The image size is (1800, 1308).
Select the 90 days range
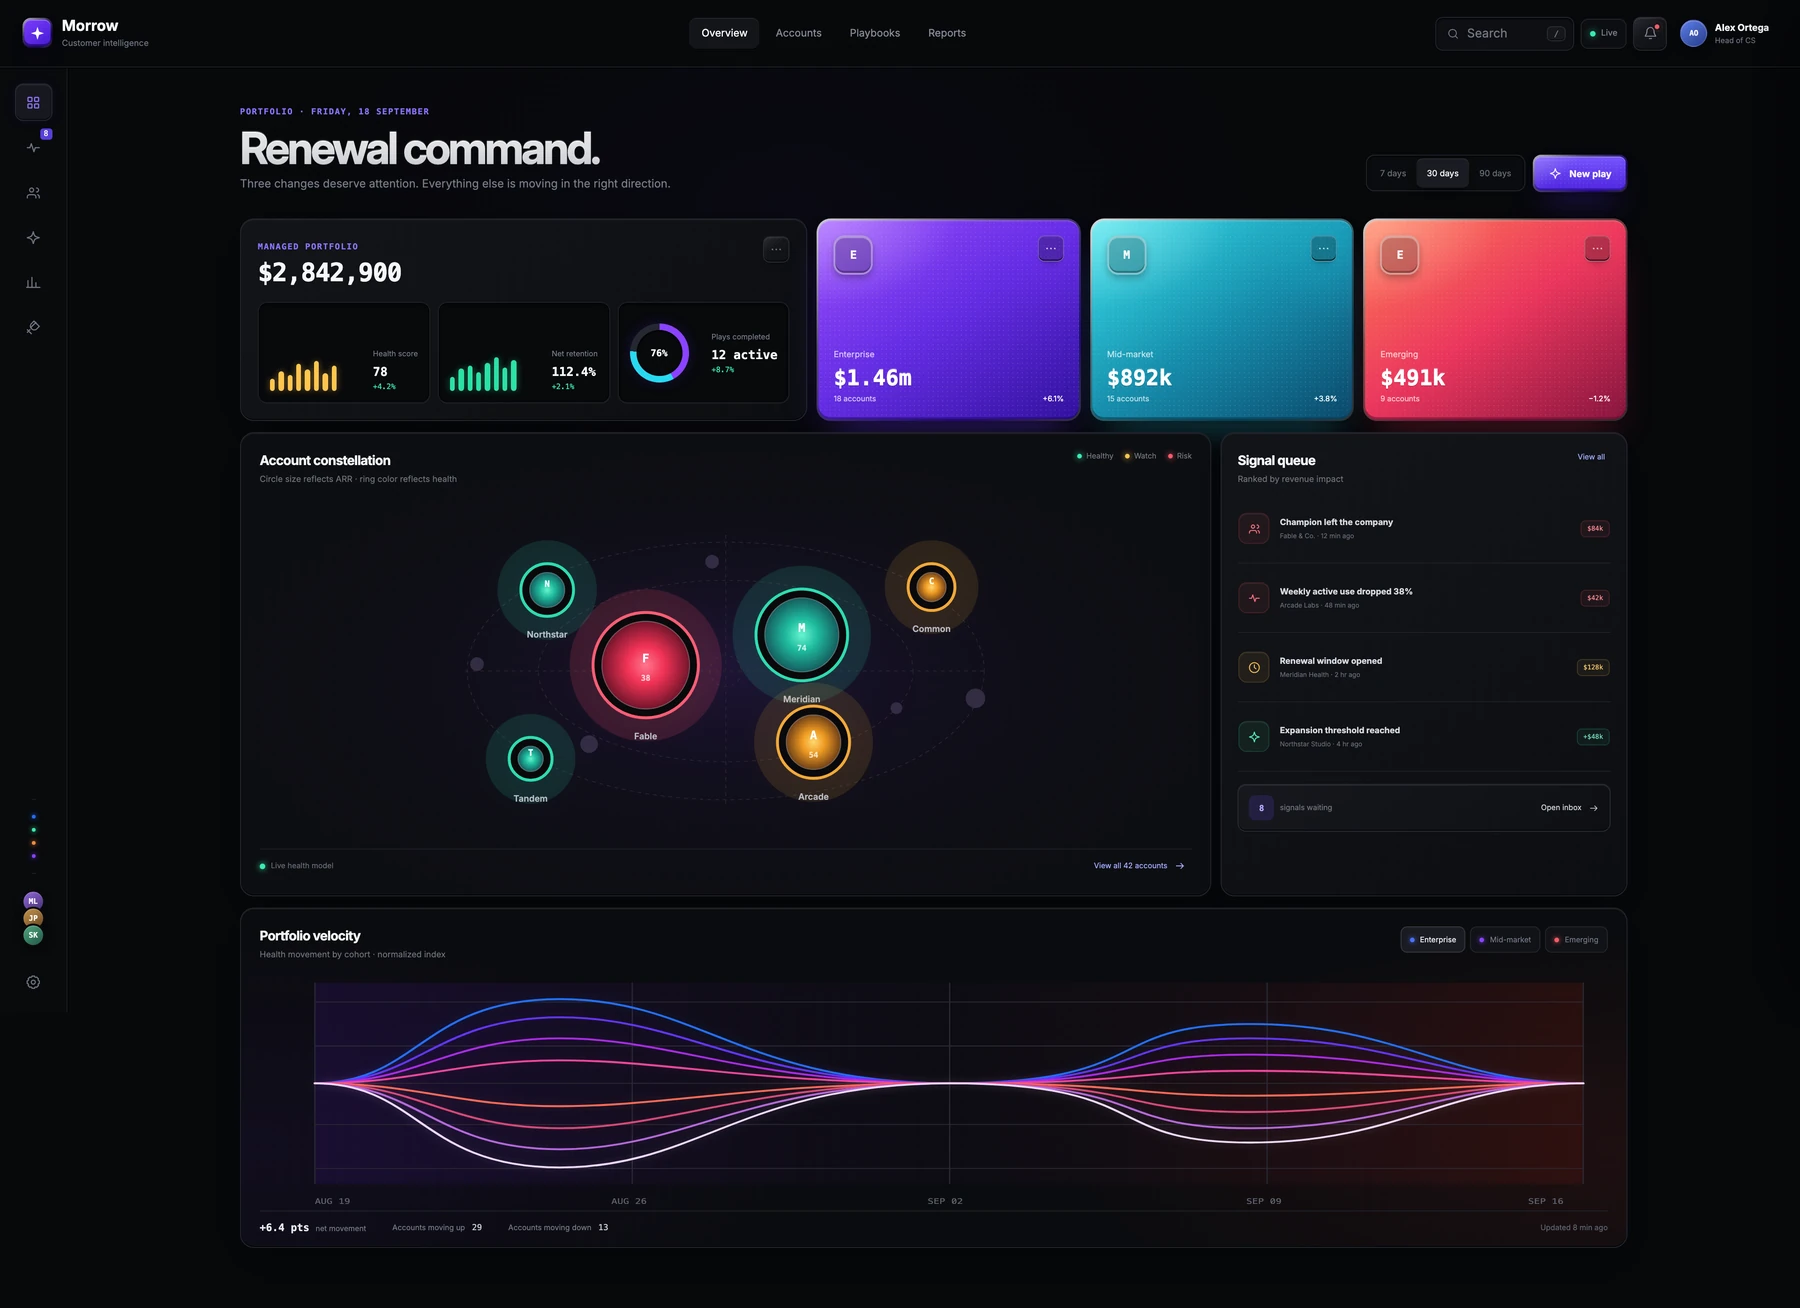tap(1495, 173)
